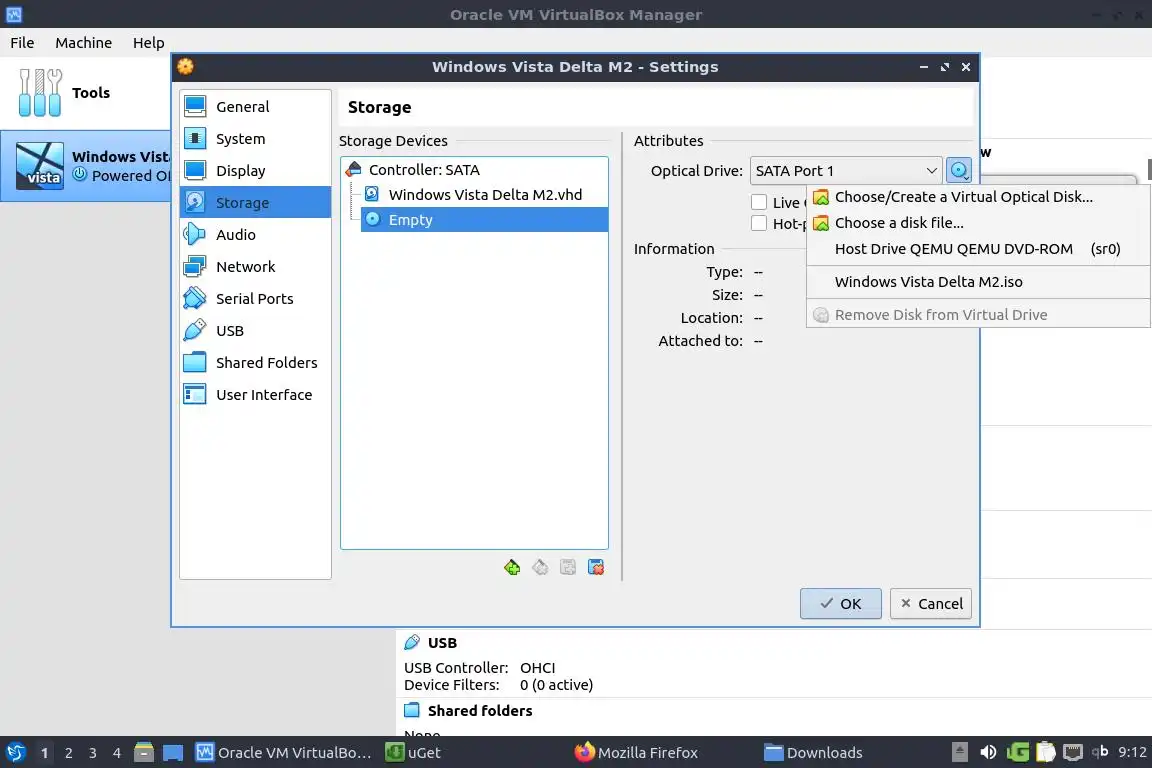Click the greyed Add Attachment icon
1152x768 pixels.
coord(568,567)
